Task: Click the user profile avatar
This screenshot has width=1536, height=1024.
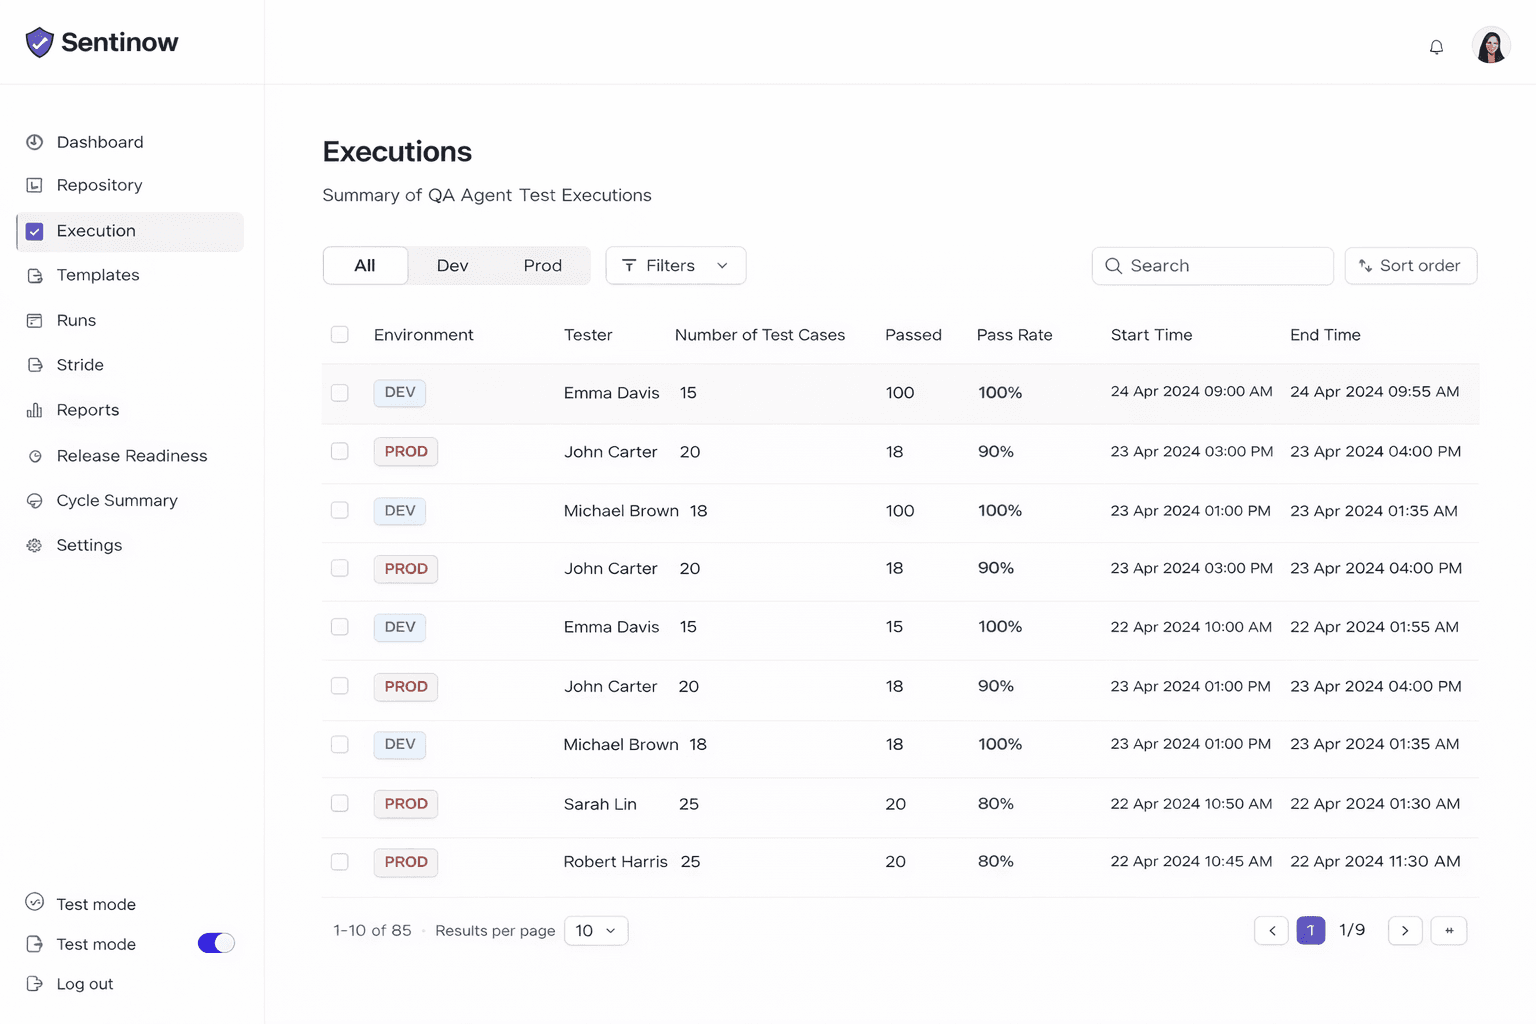Action: coord(1490,46)
